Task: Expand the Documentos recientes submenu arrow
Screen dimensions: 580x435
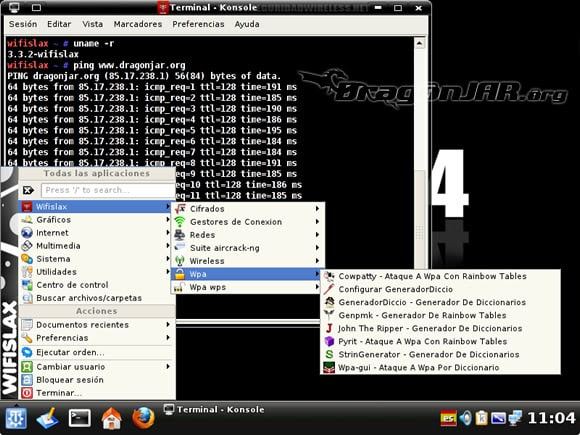Action: pyautogui.click(x=168, y=324)
